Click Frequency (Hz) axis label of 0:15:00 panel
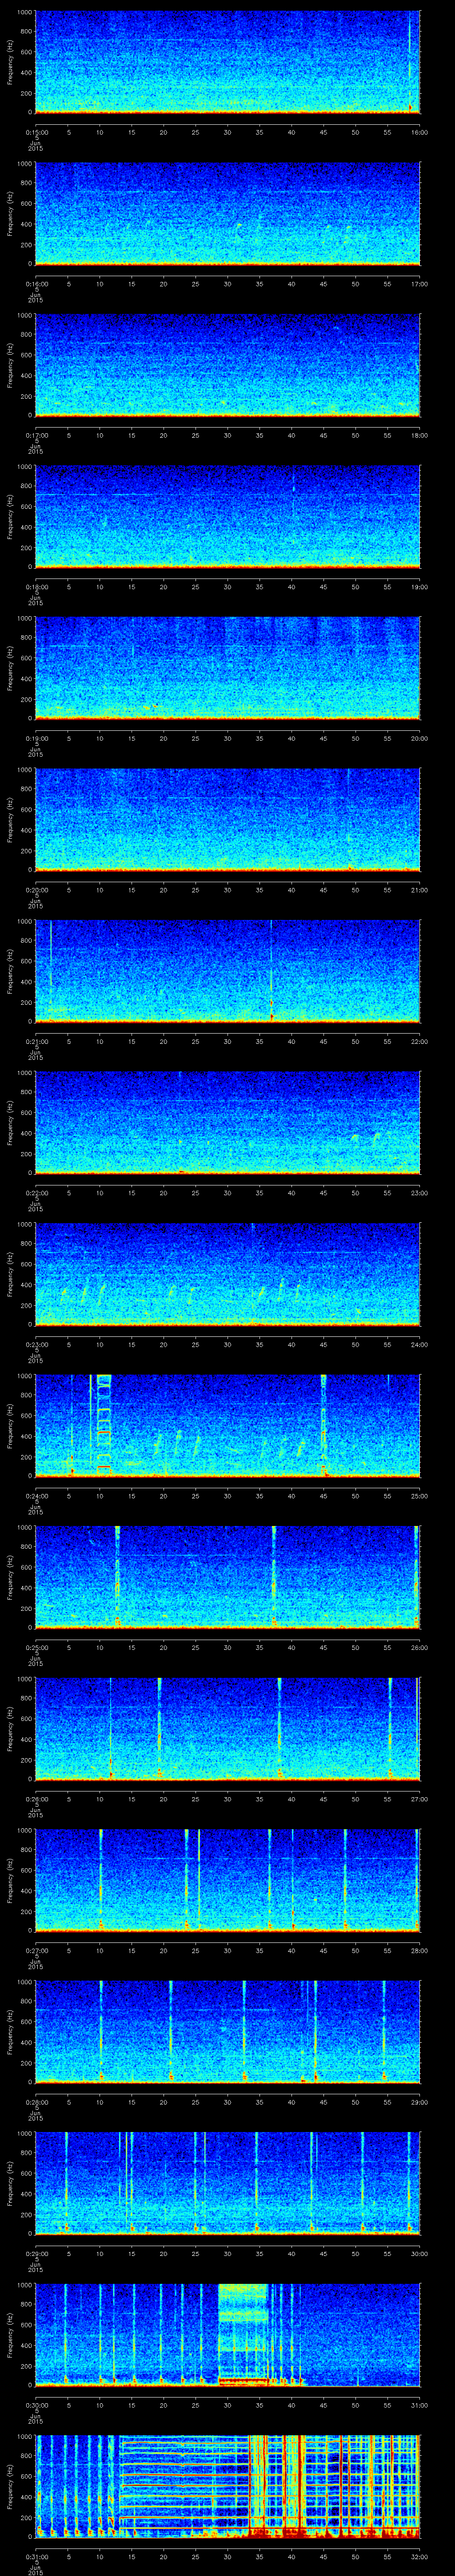 tap(10, 62)
